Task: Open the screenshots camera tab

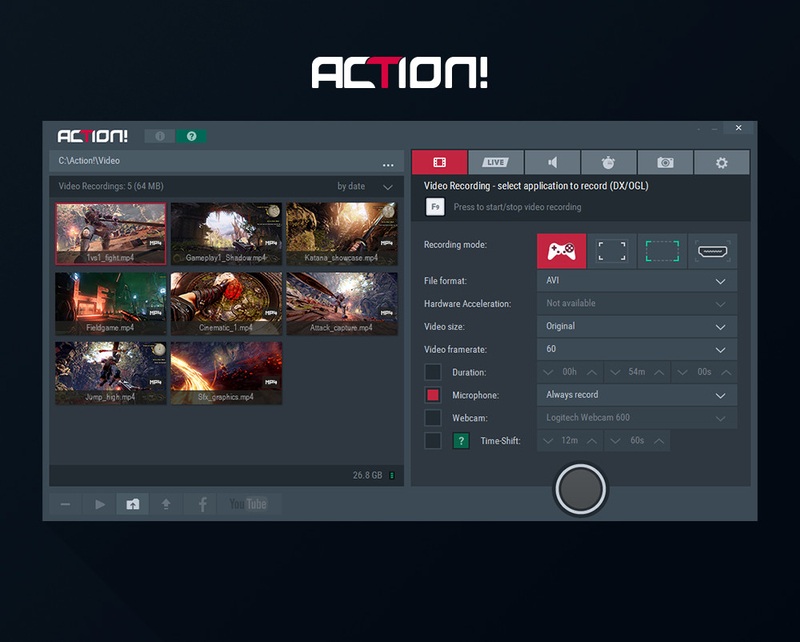Action: tap(665, 163)
